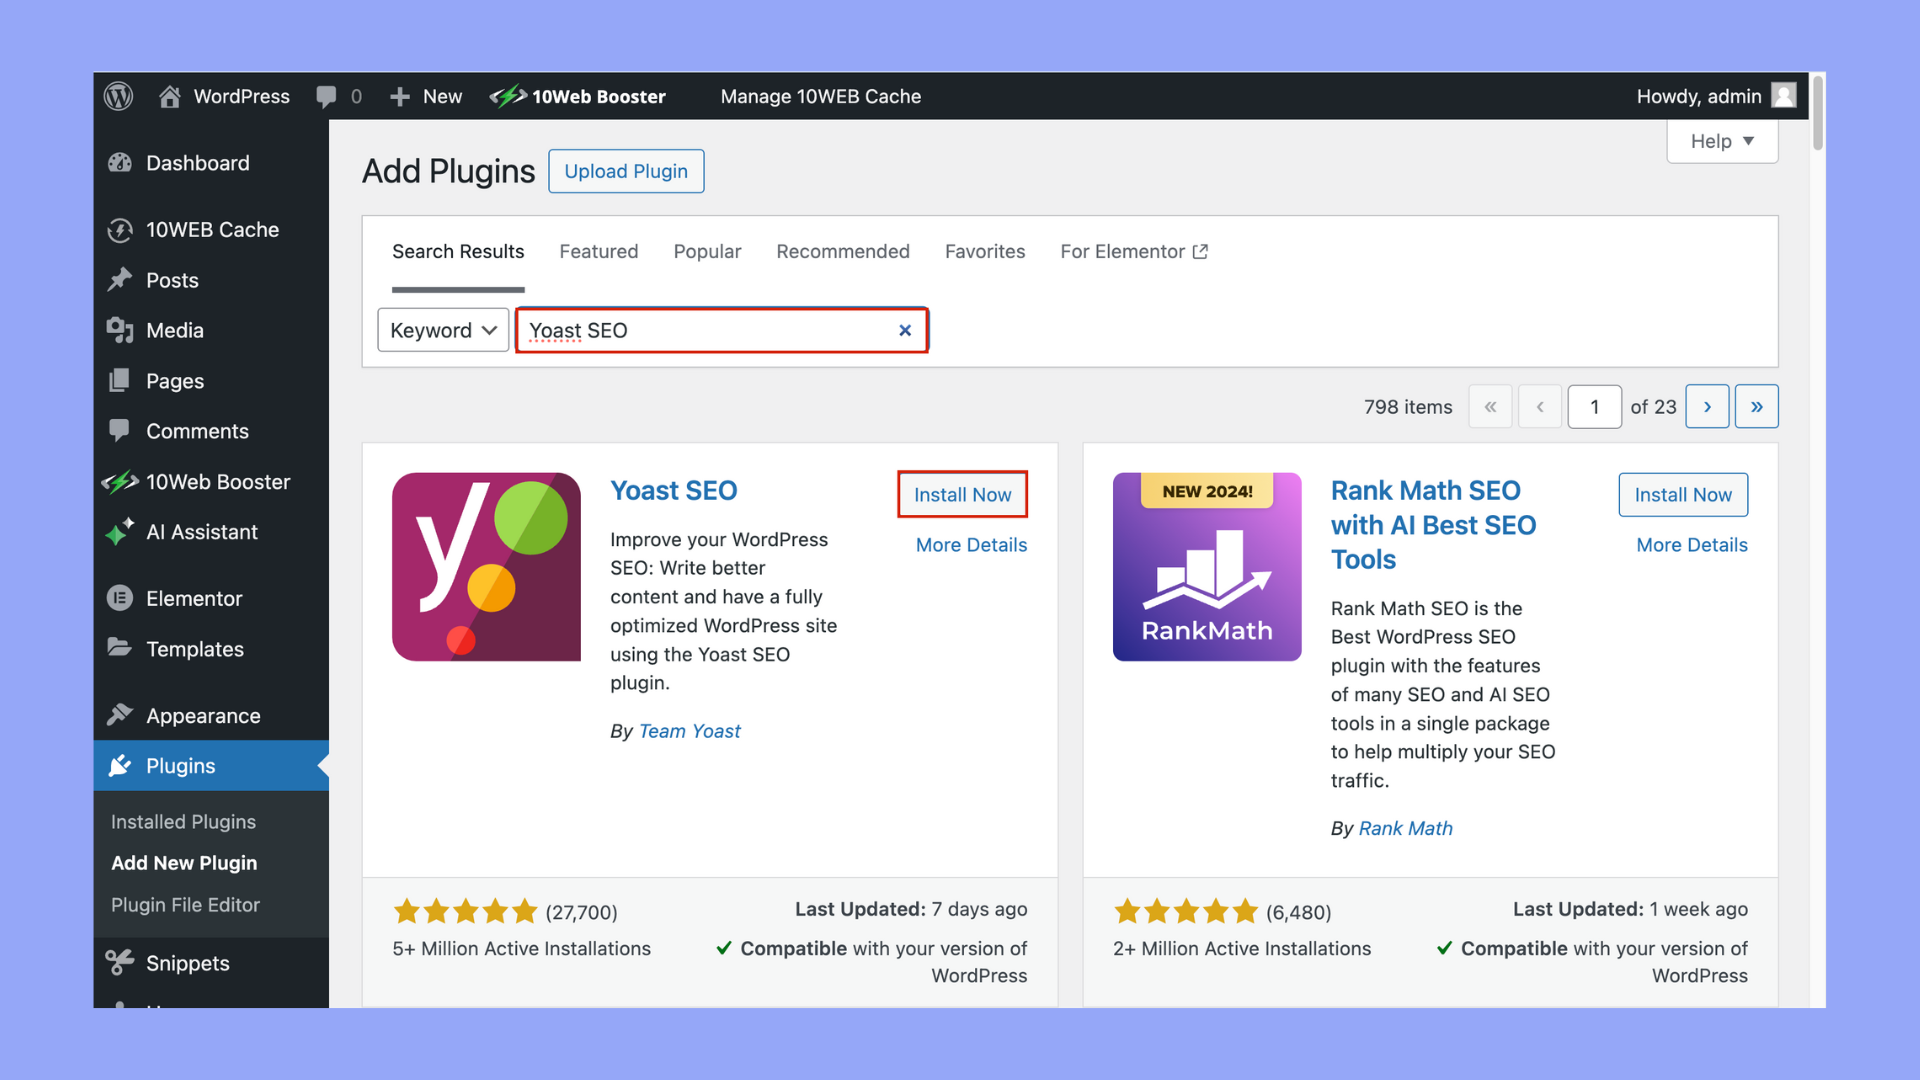Select the 10WEB Cache sidebar icon
The image size is (1920, 1080).
[119, 229]
